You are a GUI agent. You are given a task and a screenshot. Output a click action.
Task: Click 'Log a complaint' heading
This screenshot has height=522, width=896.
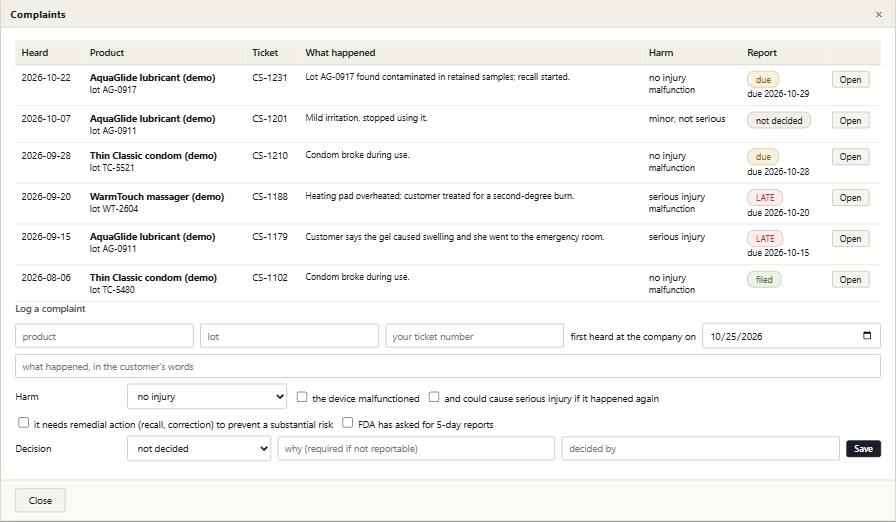click(x=50, y=309)
